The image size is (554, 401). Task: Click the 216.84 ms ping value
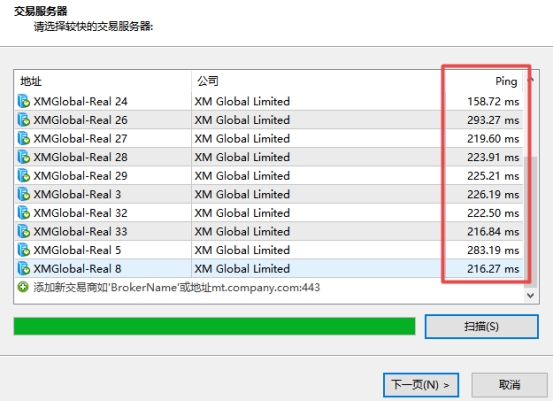coord(493,231)
